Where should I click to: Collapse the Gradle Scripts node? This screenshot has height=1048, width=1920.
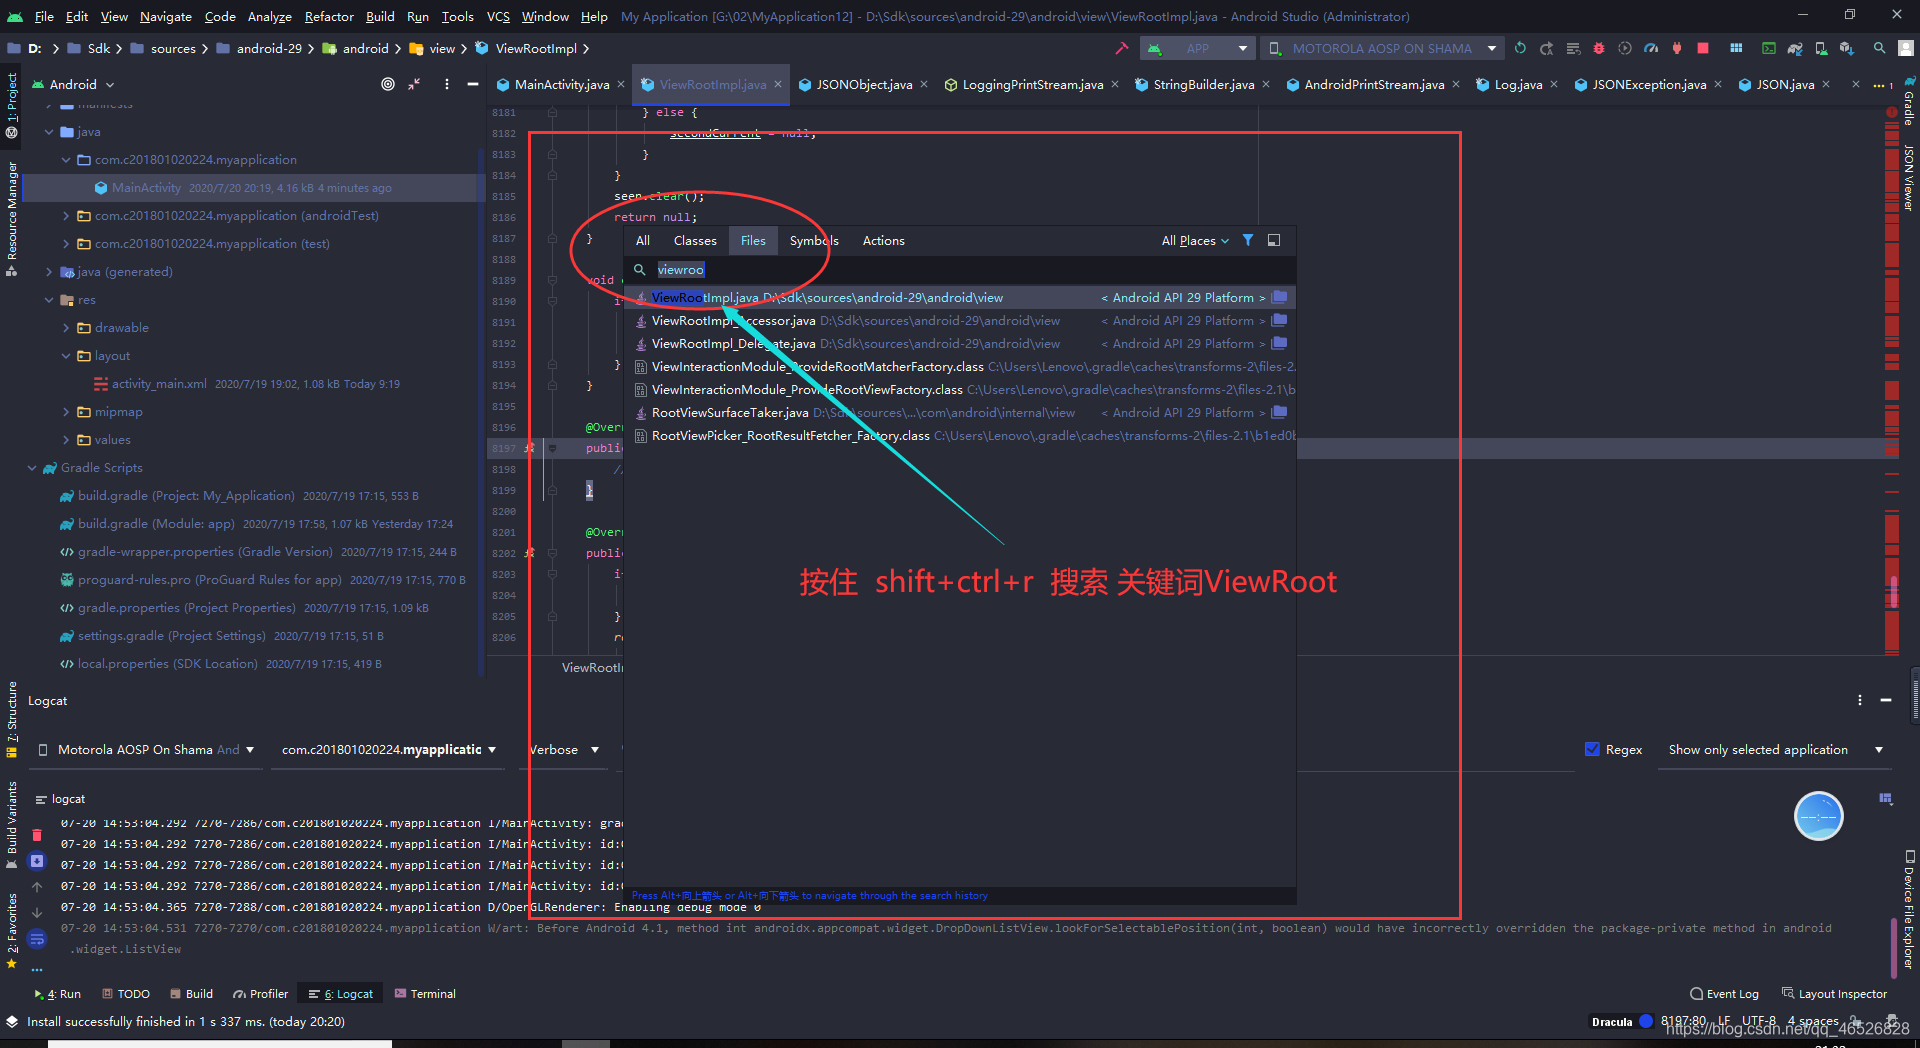(x=32, y=468)
